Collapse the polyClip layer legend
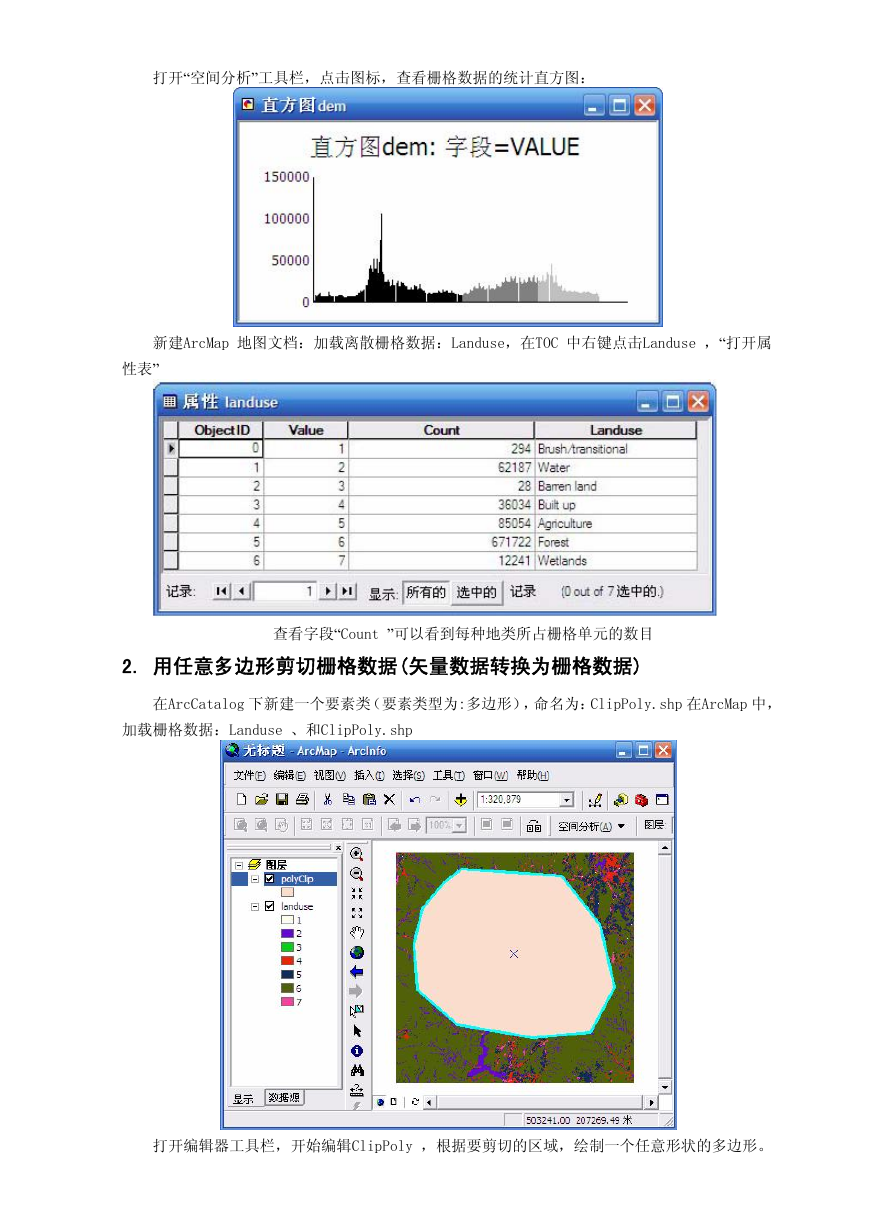869x1228 pixels. point(256,879)
